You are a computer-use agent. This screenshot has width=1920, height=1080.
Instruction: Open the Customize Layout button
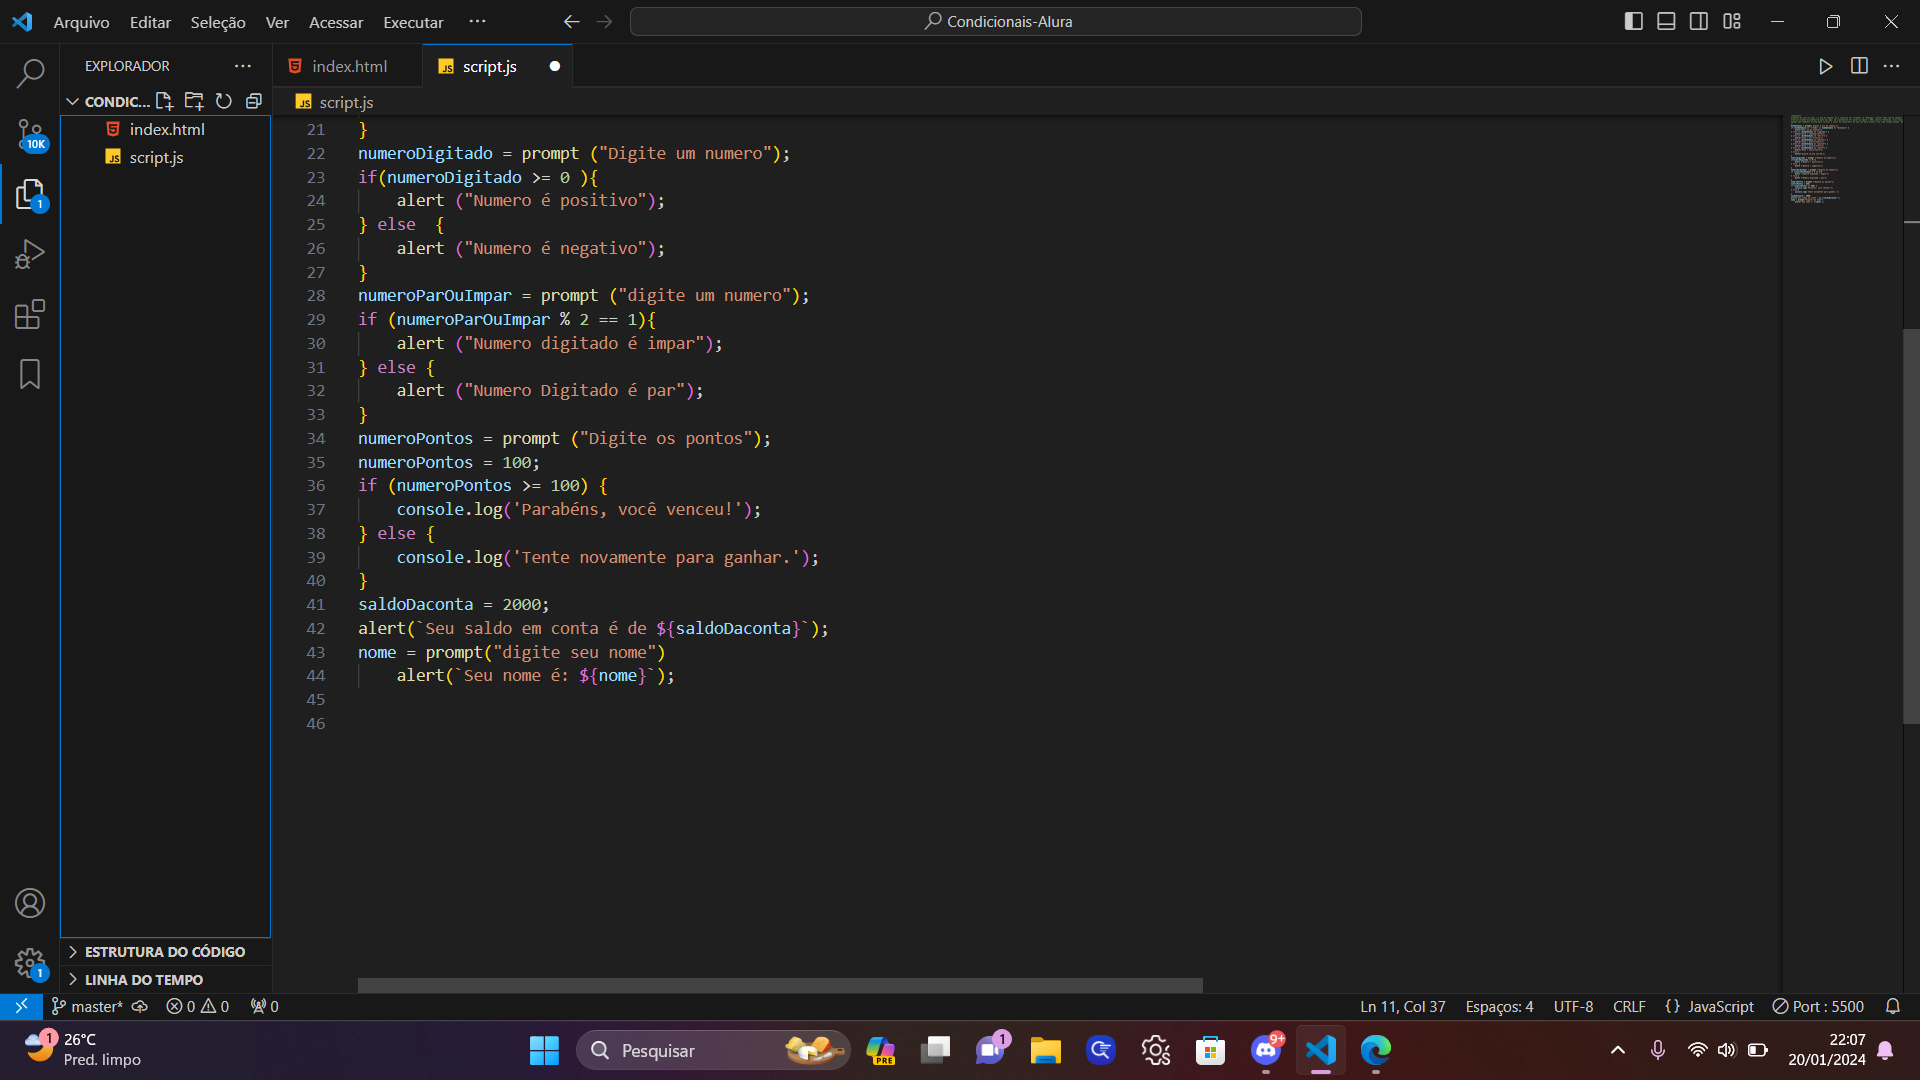[1732, 21]
